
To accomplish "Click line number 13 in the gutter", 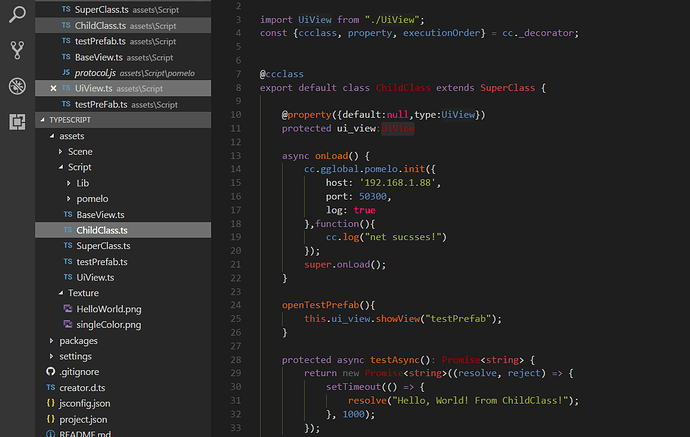I will [236, 156].
